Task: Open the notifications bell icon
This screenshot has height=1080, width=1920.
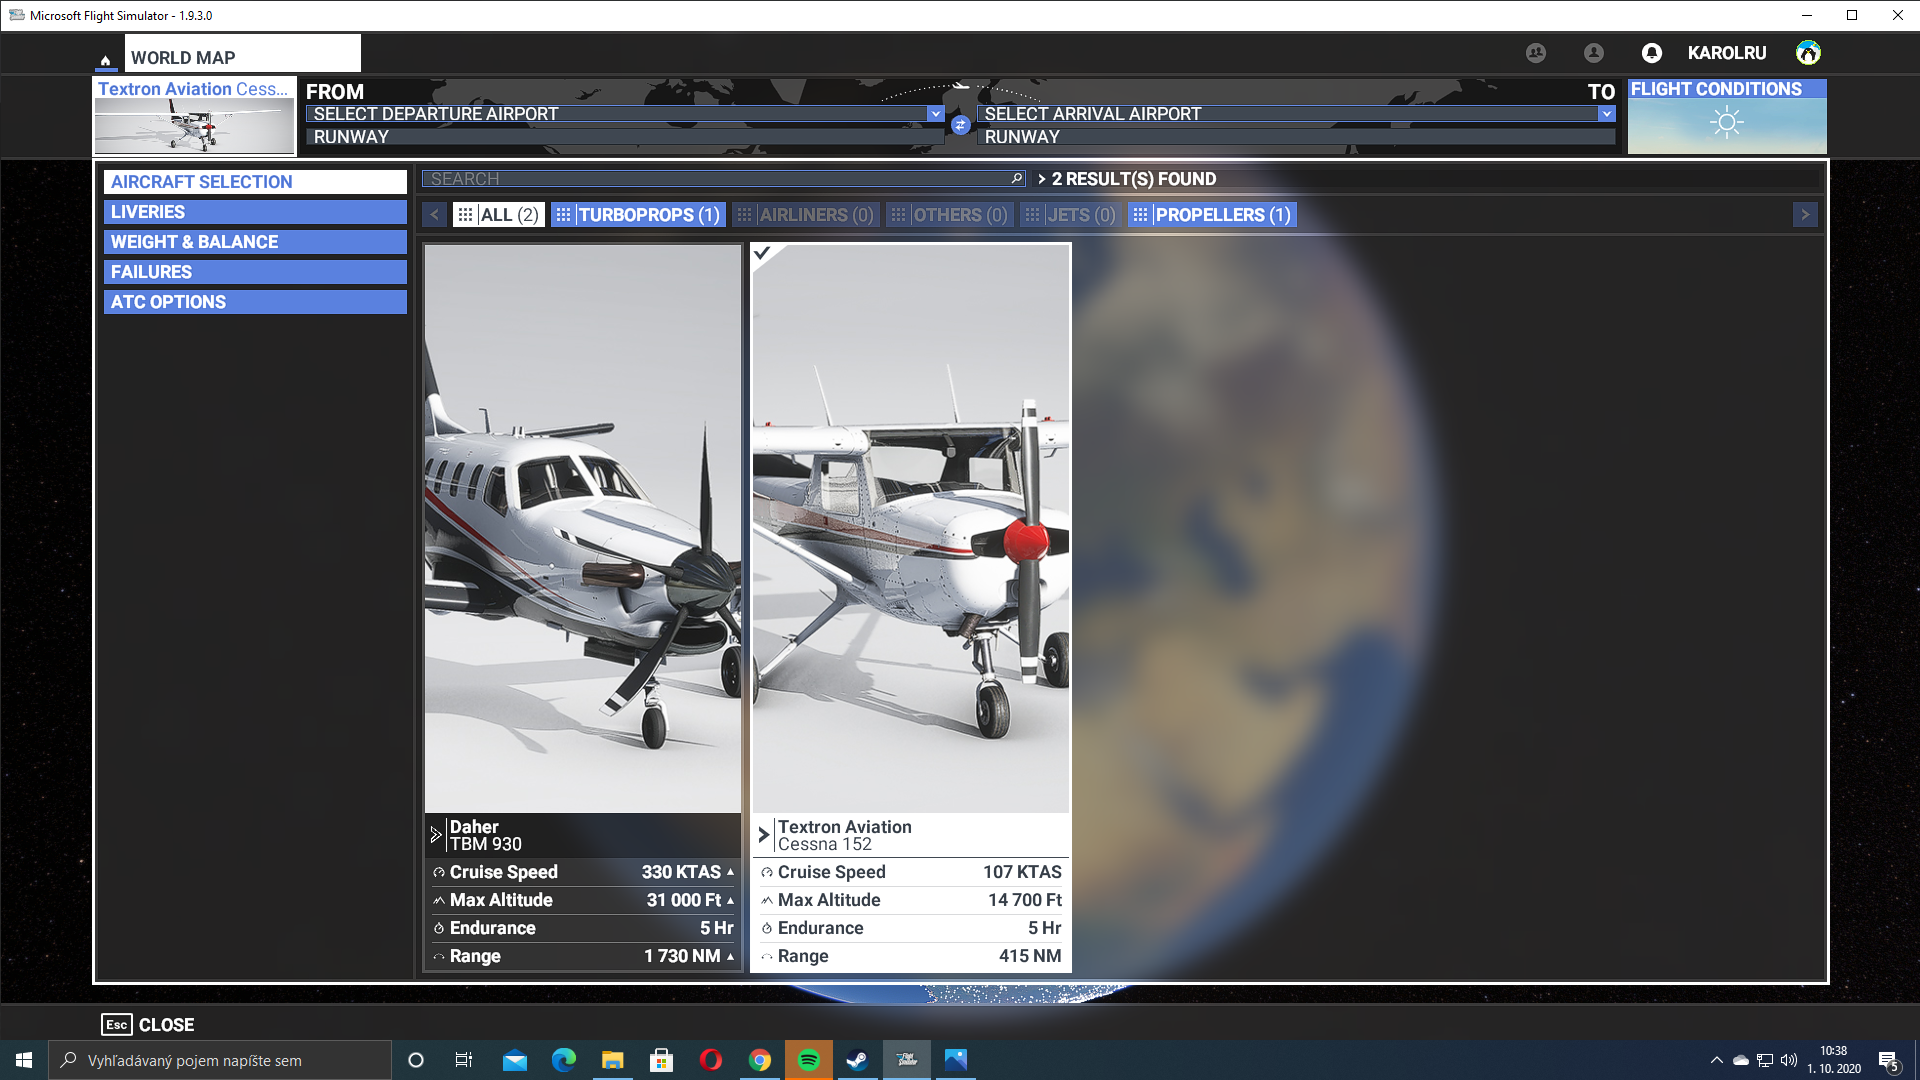Action: click(x=1652, y=53)
